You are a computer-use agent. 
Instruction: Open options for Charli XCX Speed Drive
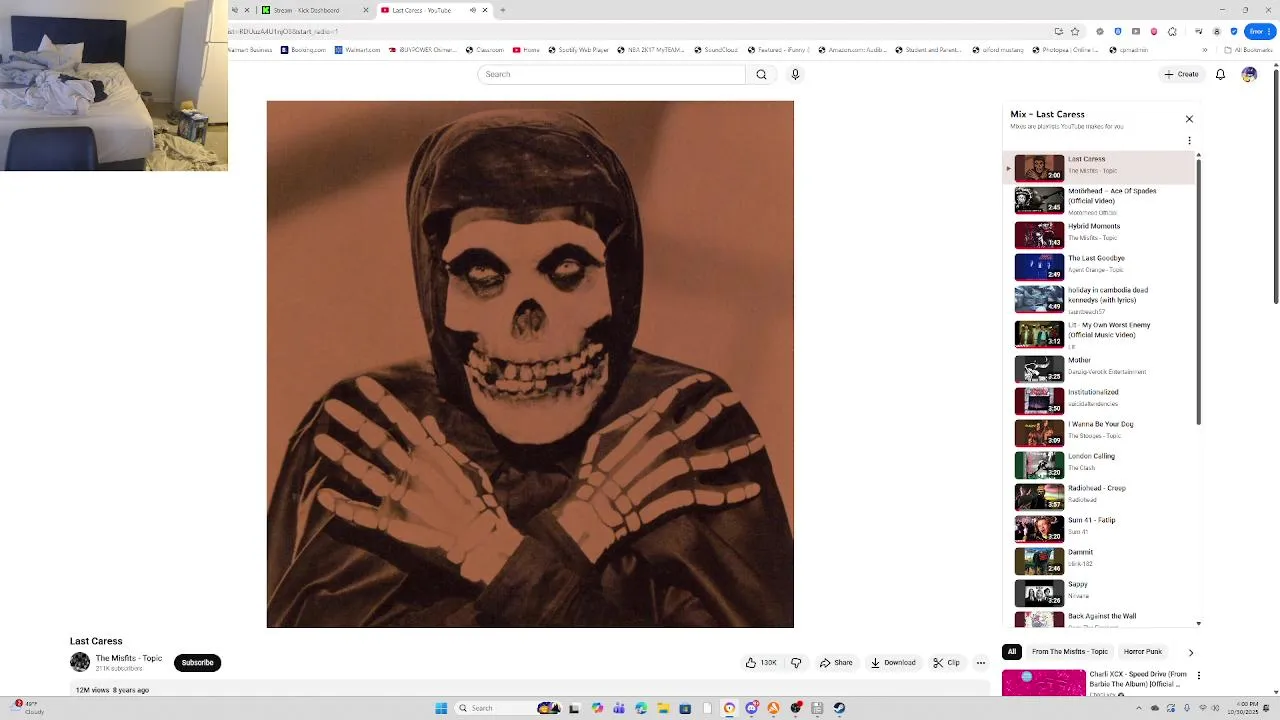[x=1199, y=676]
